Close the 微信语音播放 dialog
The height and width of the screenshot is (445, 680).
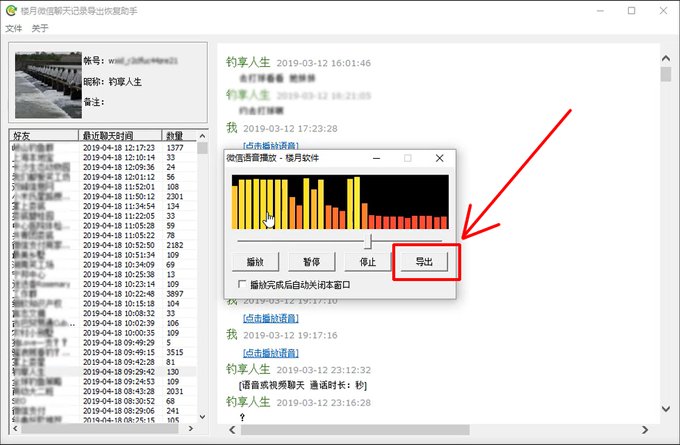click(x=439, y=158)
